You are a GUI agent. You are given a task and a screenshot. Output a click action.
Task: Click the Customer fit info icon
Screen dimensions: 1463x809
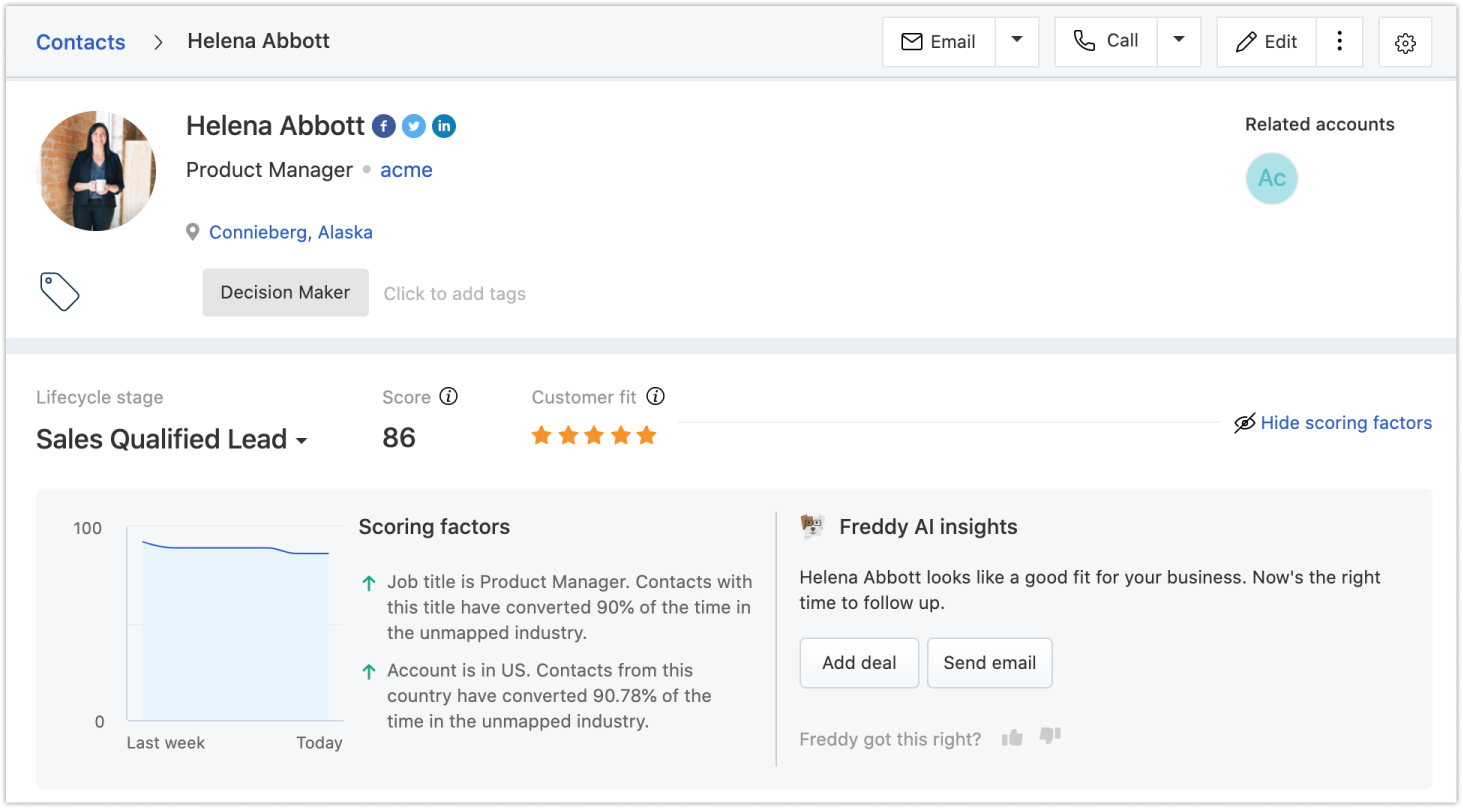[656, 397]
